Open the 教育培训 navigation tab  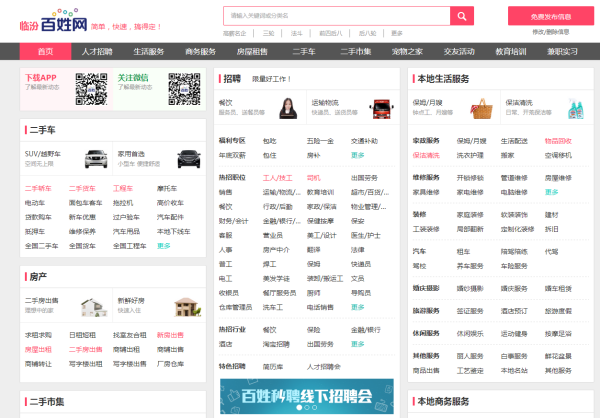click(x=511, y=51)
